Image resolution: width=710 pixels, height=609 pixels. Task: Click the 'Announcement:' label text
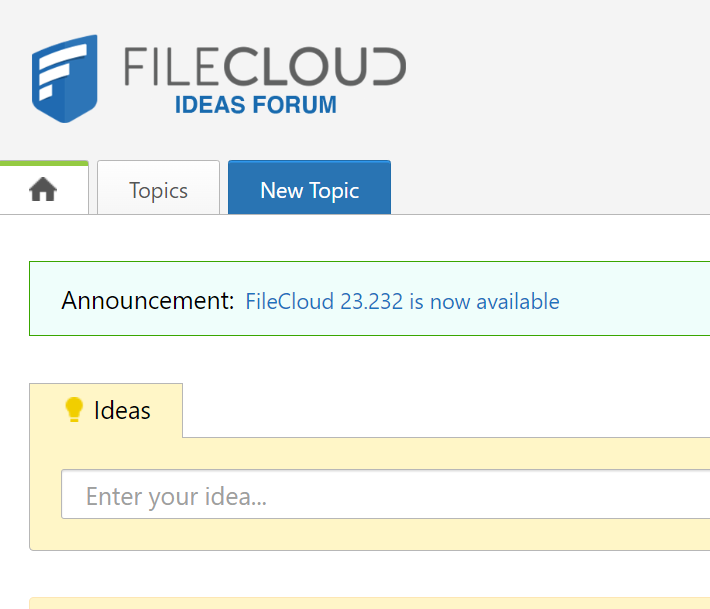[x=148, y=301]
